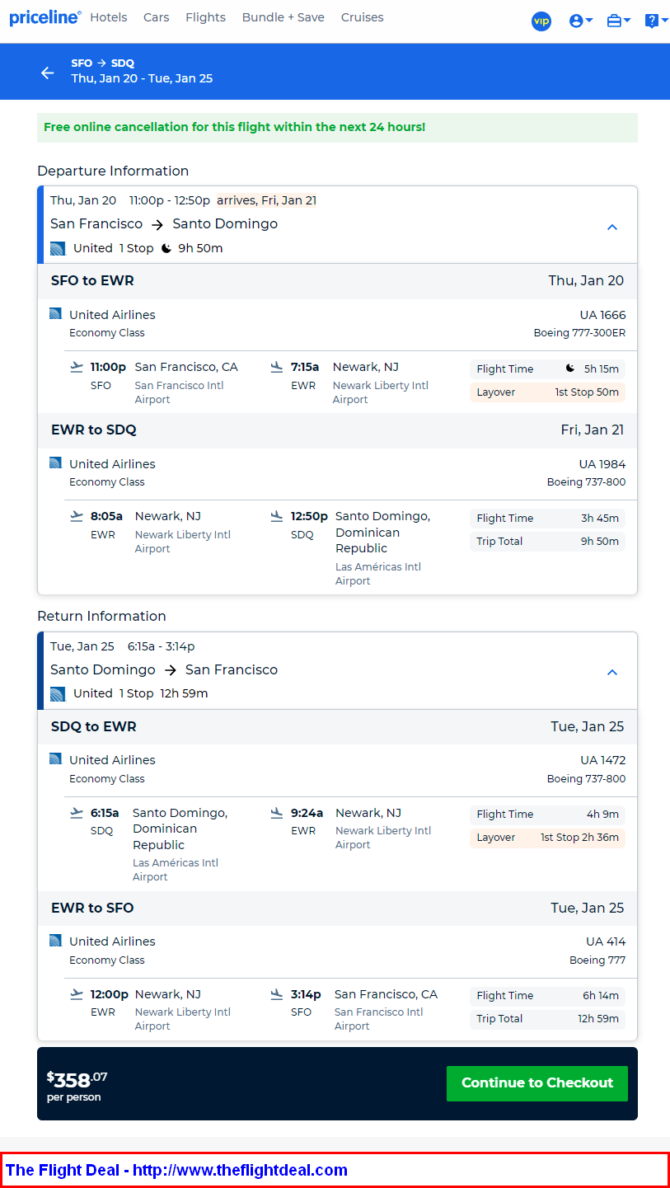670x1188 pixels.
Task: Open the help question-mark menu
Action: click(x=656, y=21)
